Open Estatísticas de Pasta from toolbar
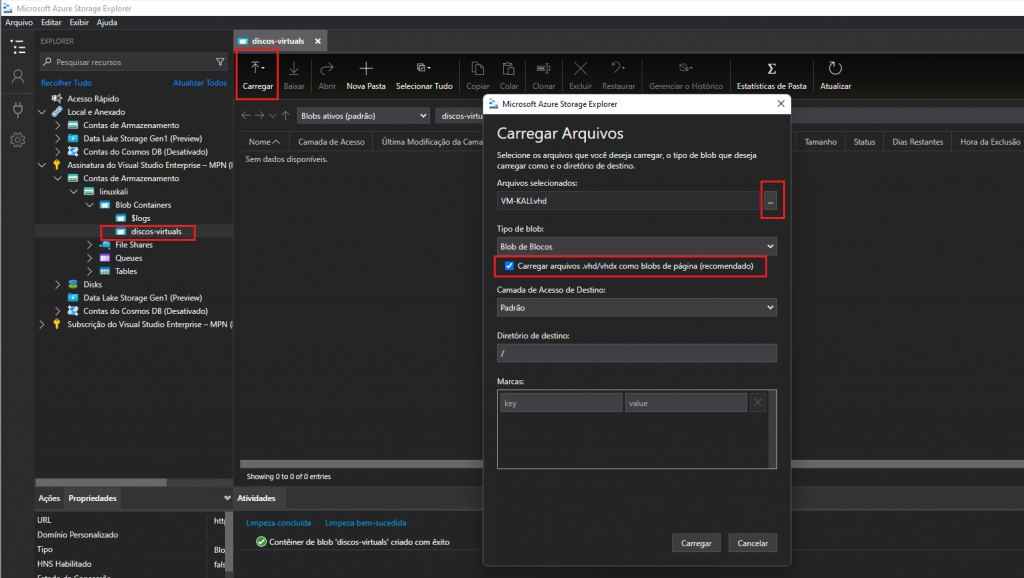1024x578 pixels. (x=771, y=76)
